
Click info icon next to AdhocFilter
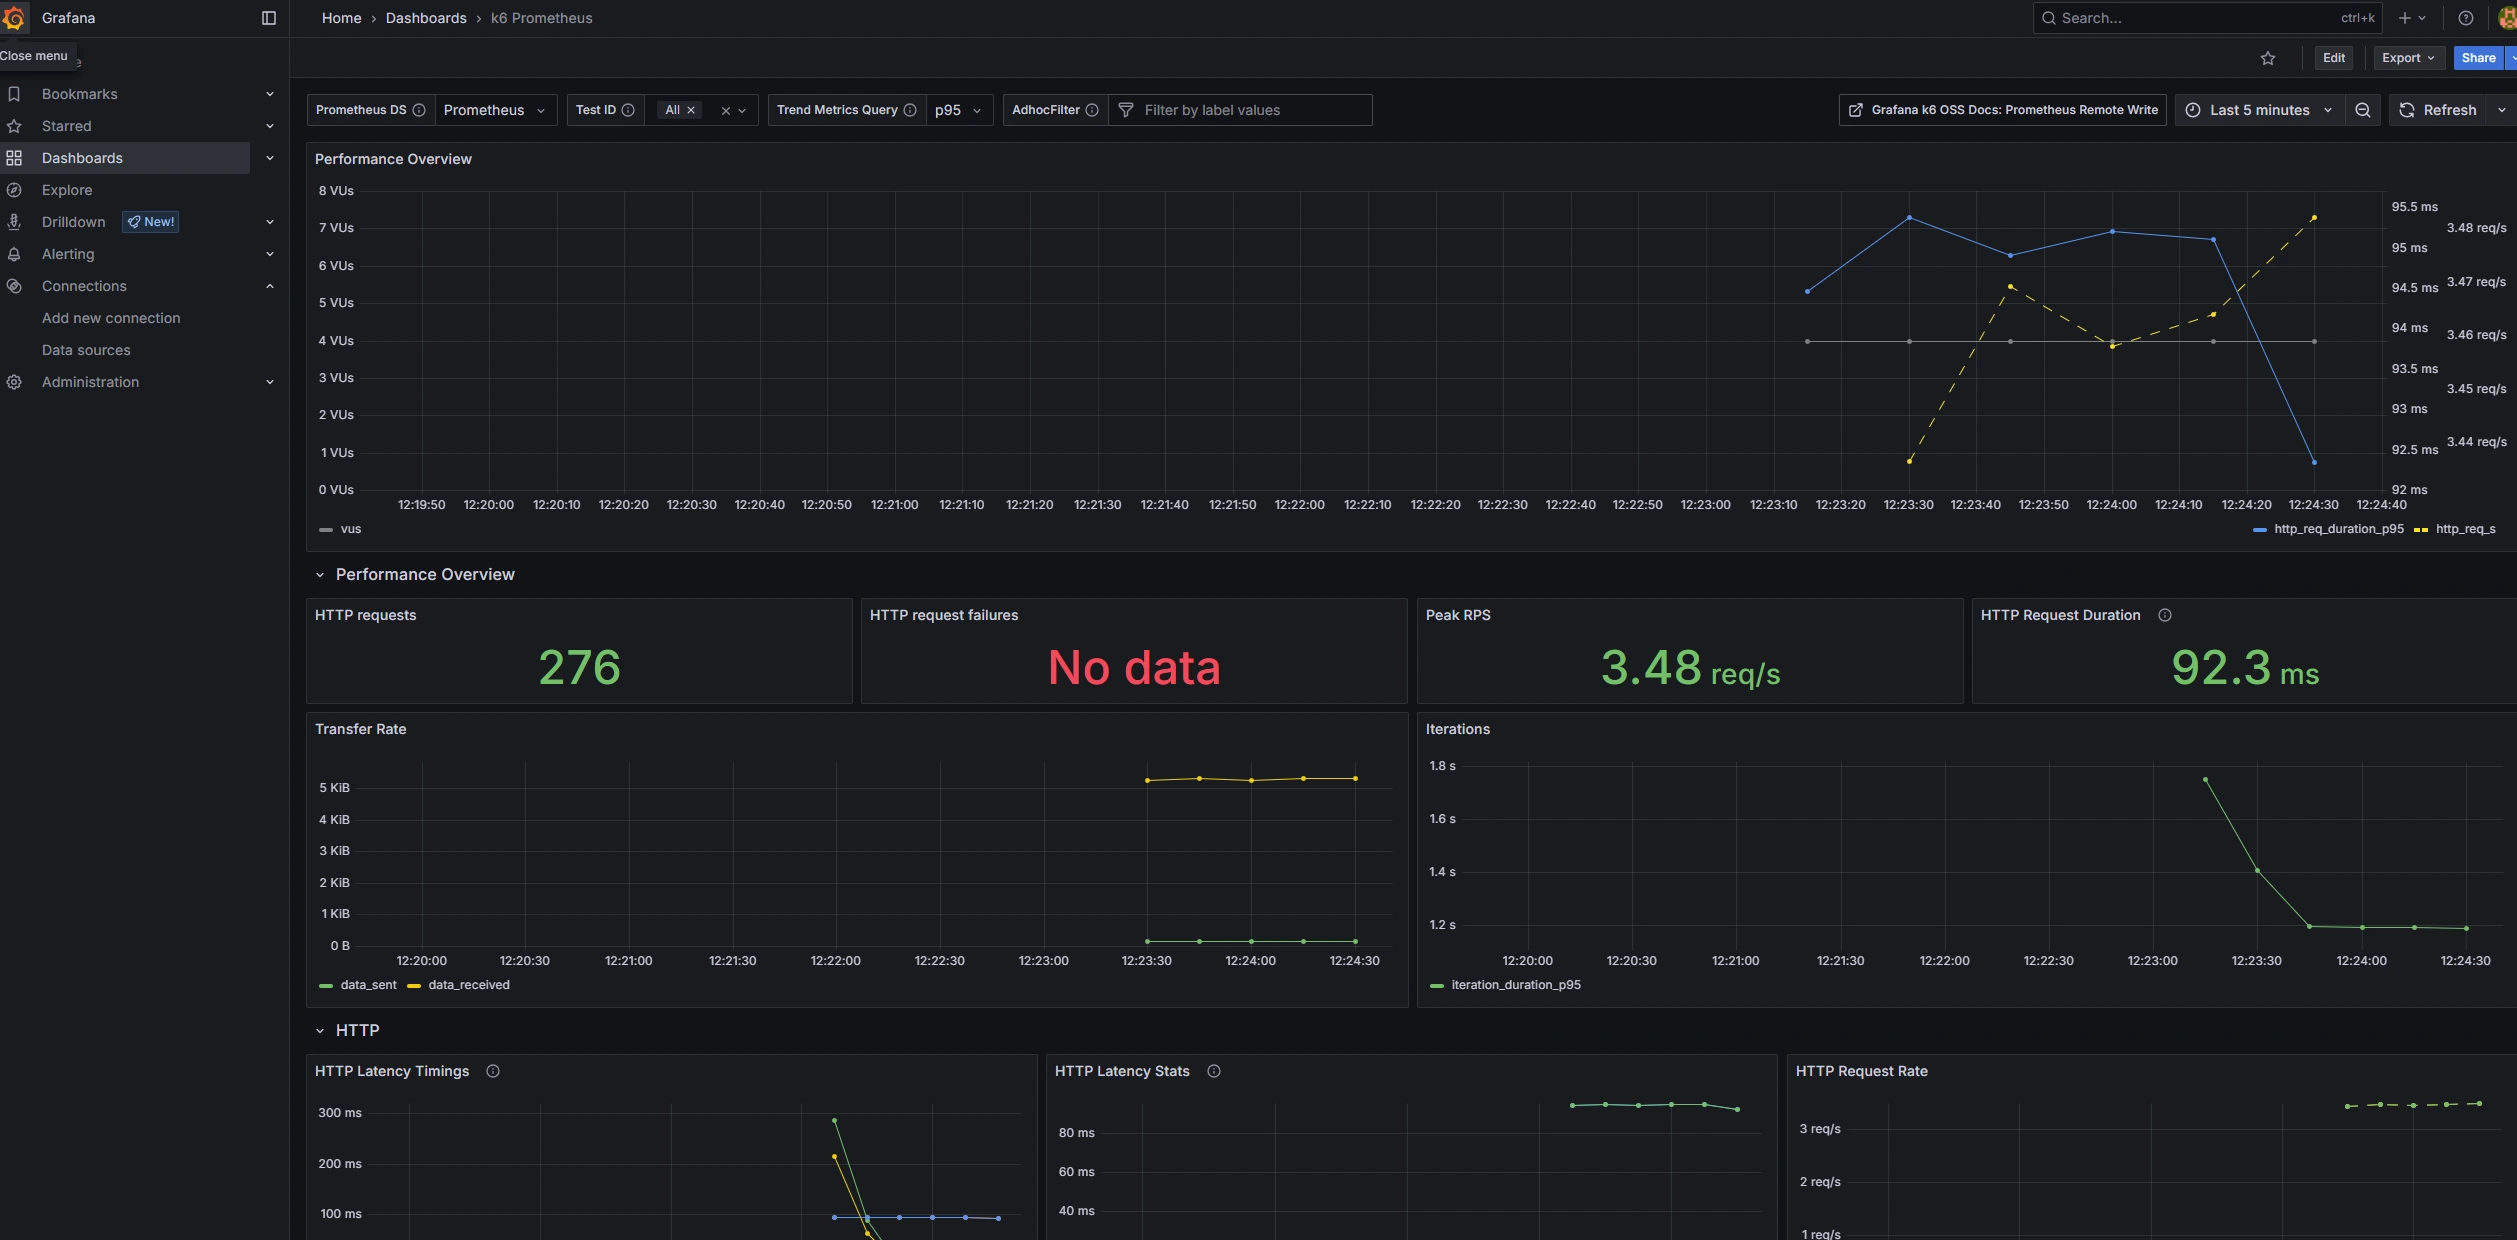point(1092,110)
